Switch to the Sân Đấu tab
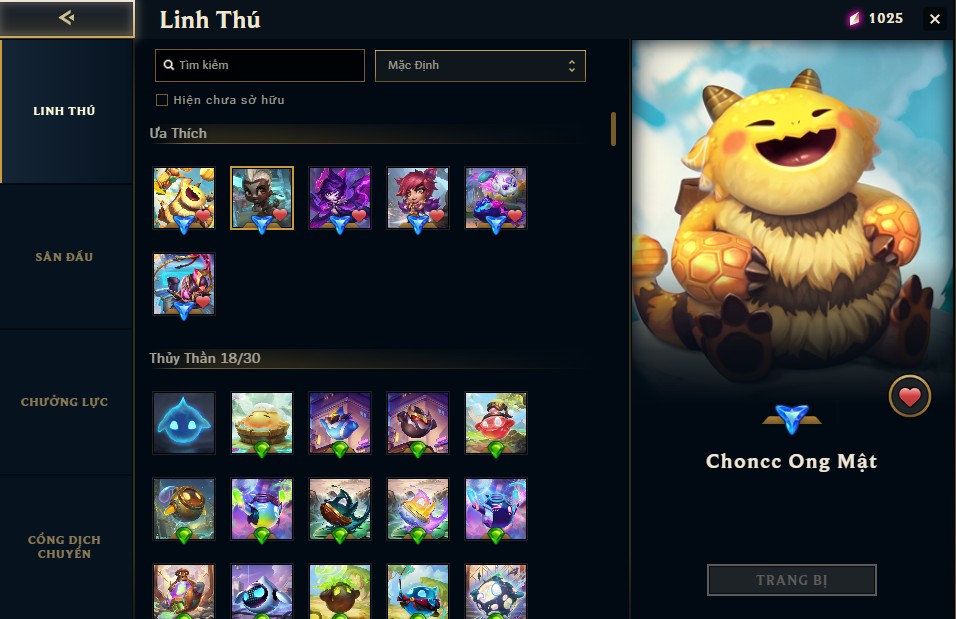This screenshot has width=956, height=619. (x=64, y=257)
